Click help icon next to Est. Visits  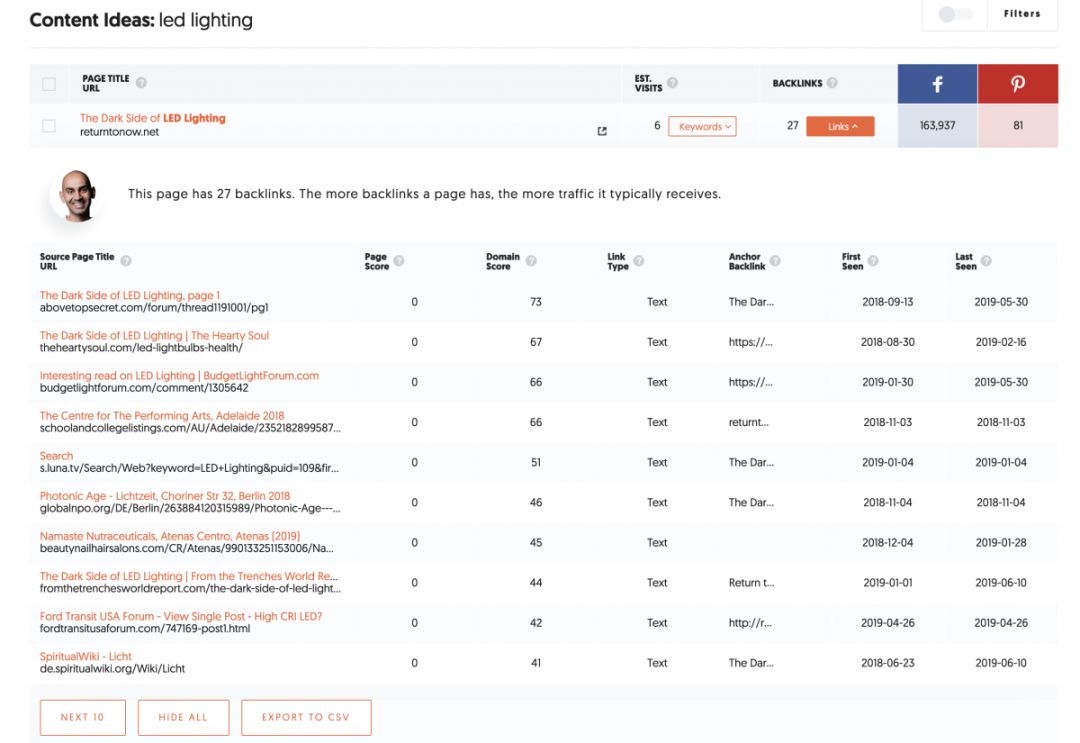click(x=672, y=83)
